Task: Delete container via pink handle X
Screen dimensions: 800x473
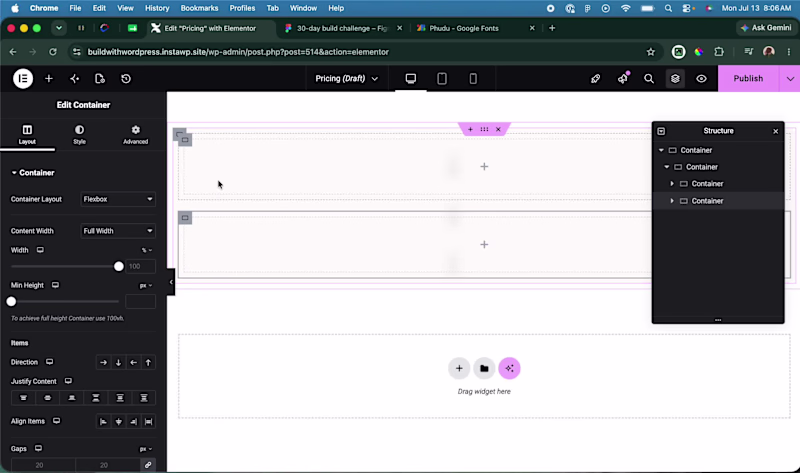Action: [x=498, y=129]
